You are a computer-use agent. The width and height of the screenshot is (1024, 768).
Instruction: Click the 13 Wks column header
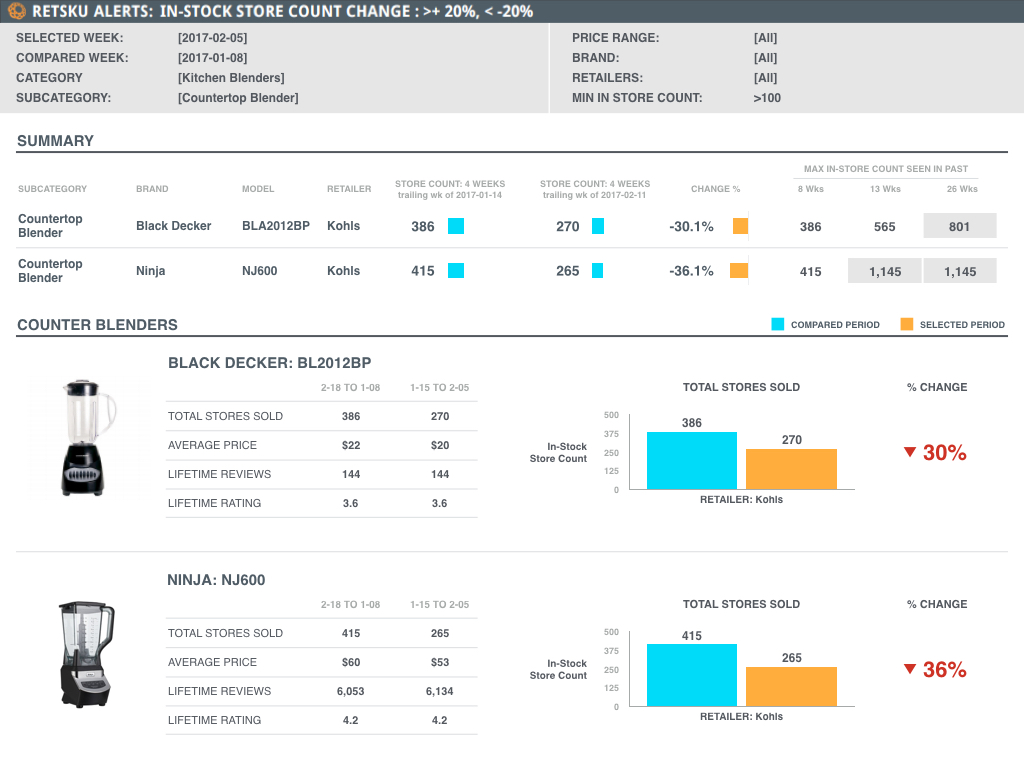885,189
